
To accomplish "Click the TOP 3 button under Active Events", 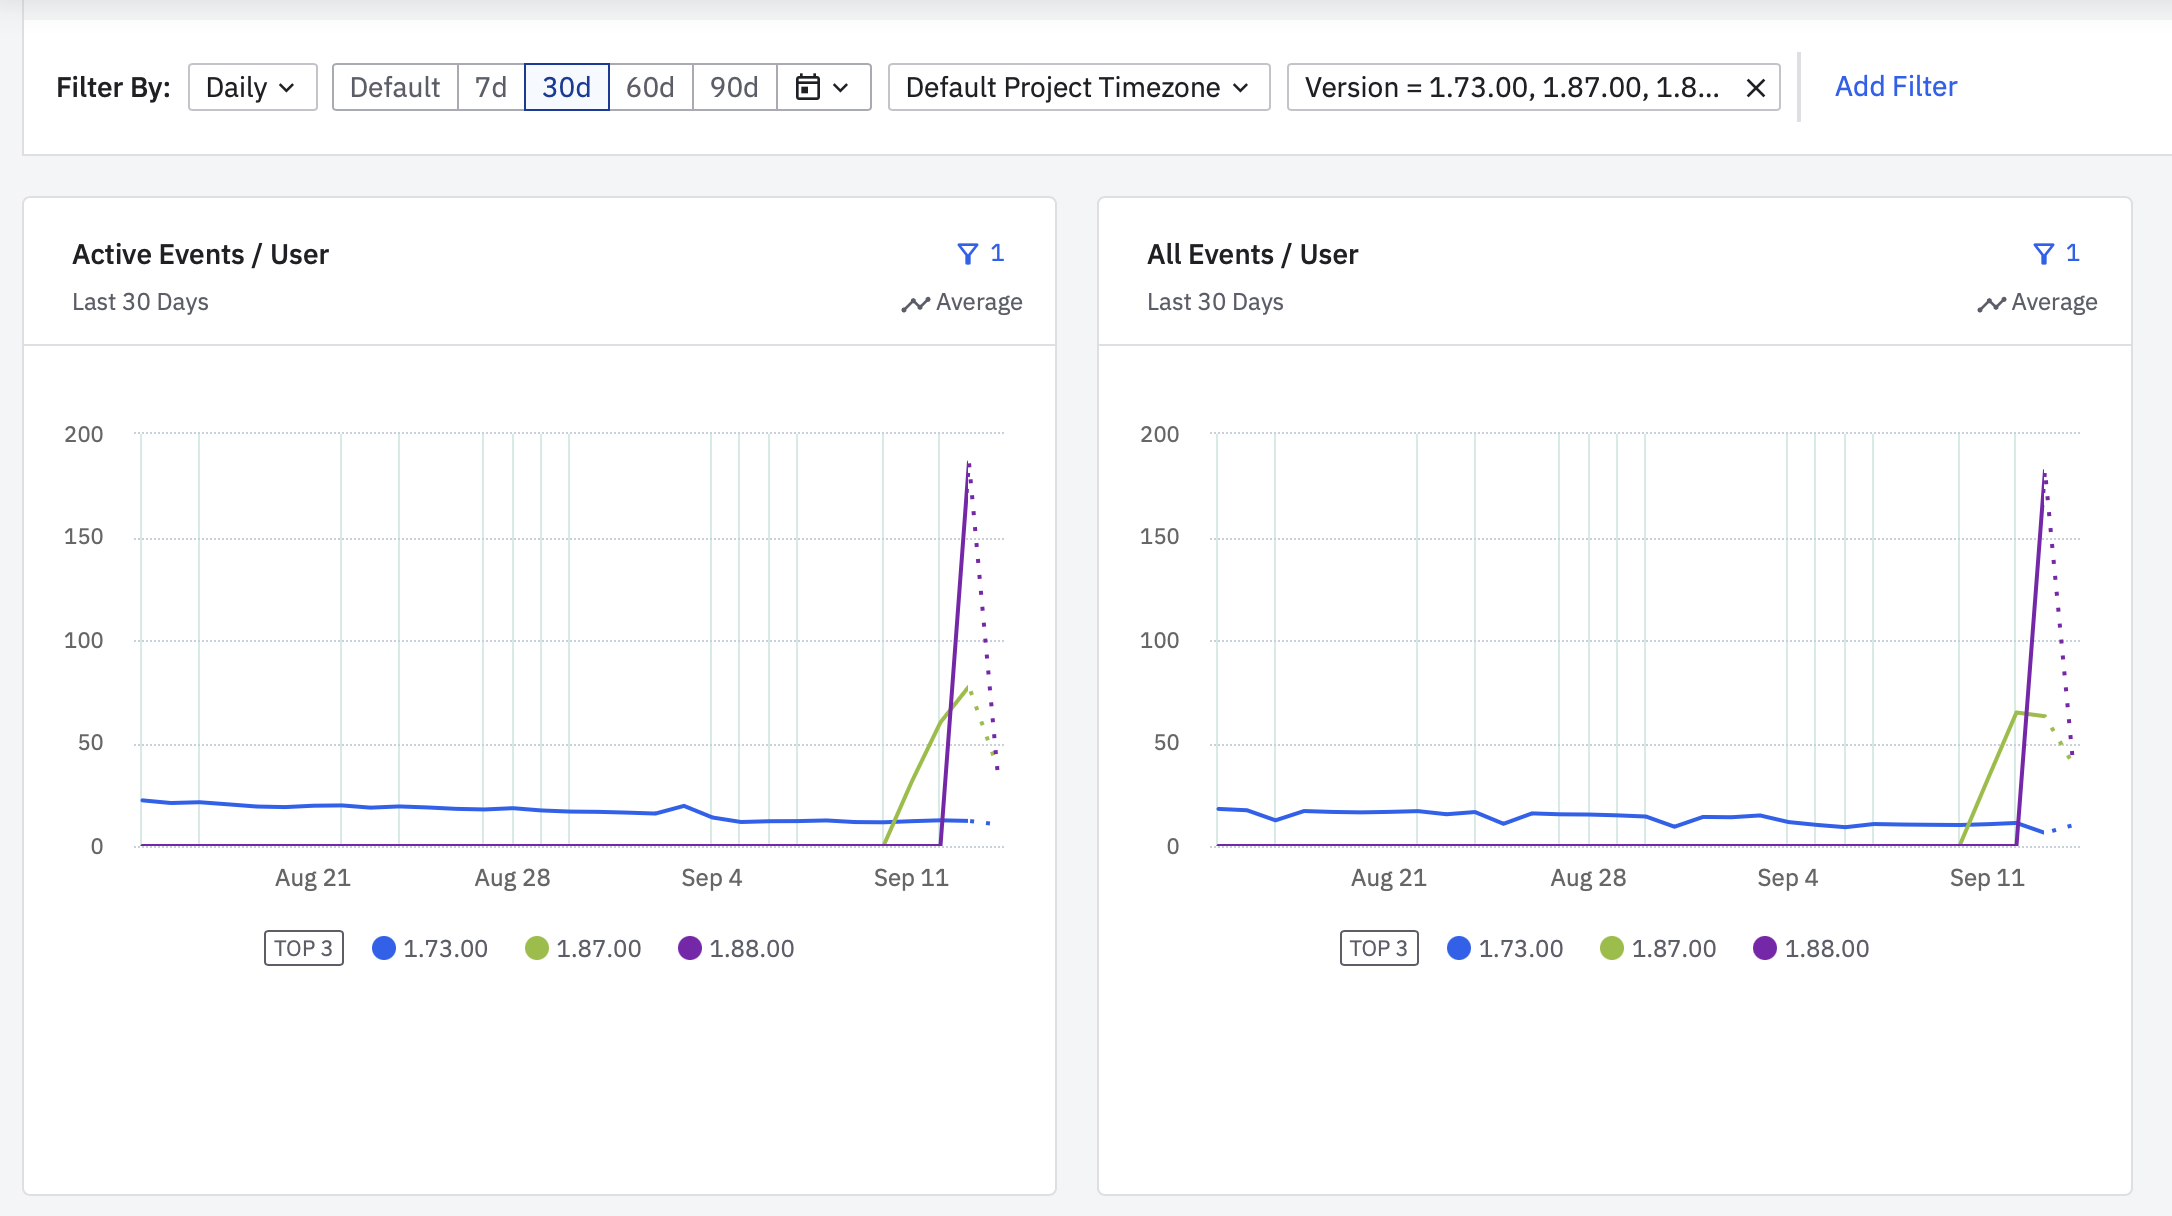I will click(303, 948).
